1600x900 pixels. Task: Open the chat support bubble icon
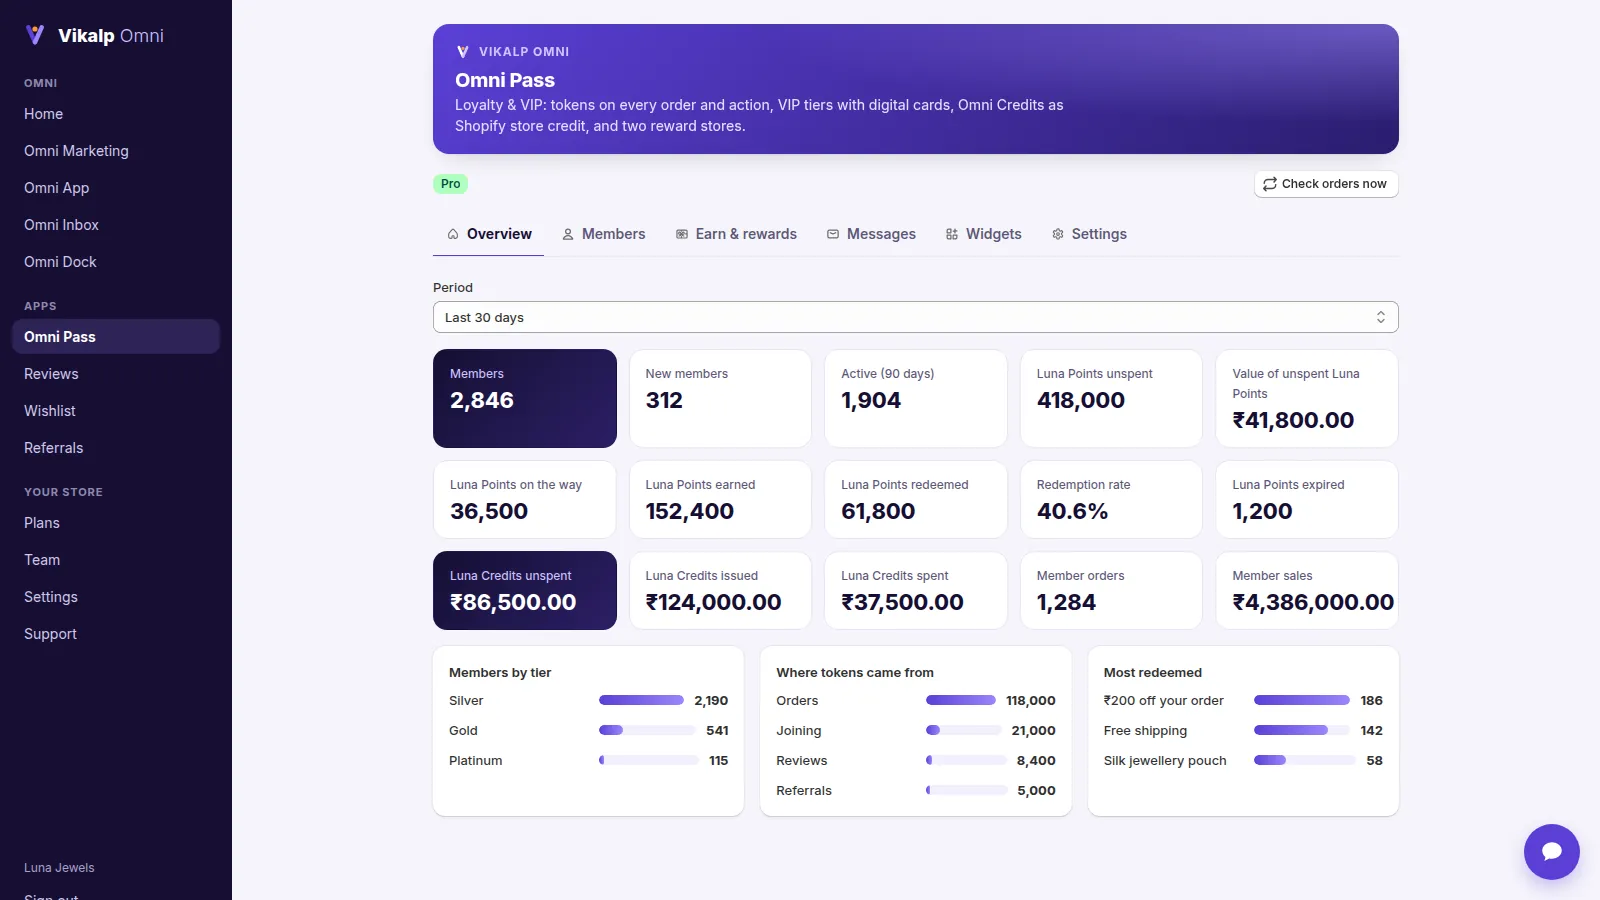(1551, 851)
